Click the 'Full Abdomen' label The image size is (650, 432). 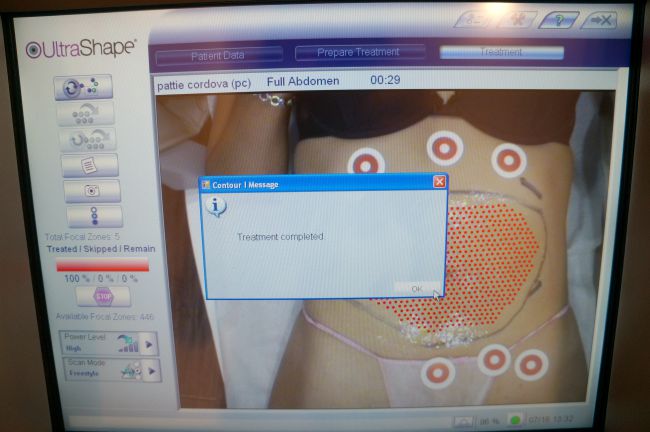[x=303, y=81]
